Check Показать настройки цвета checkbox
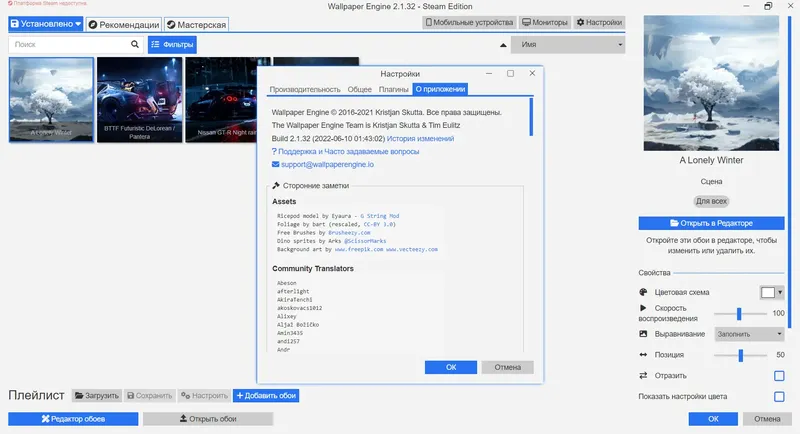The image size is (800, 434). tap(779, 396)
